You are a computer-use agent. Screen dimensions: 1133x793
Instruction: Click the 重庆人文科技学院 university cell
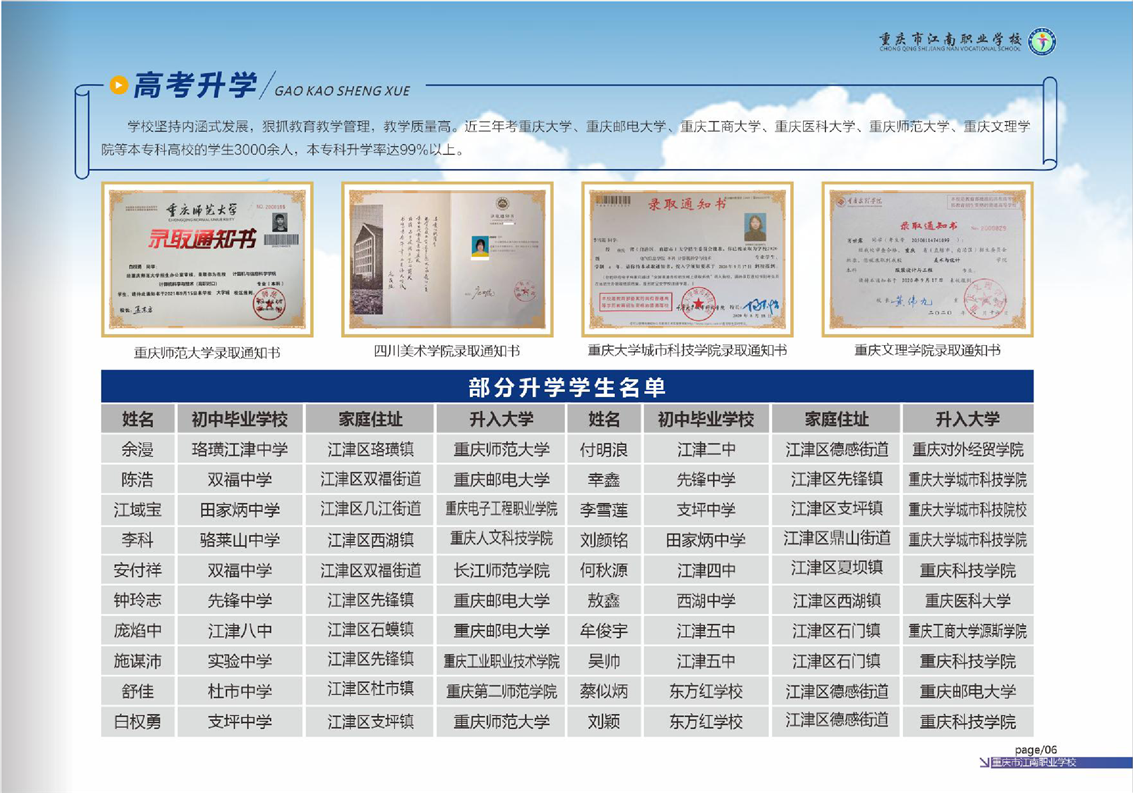[x=501, y=539]
